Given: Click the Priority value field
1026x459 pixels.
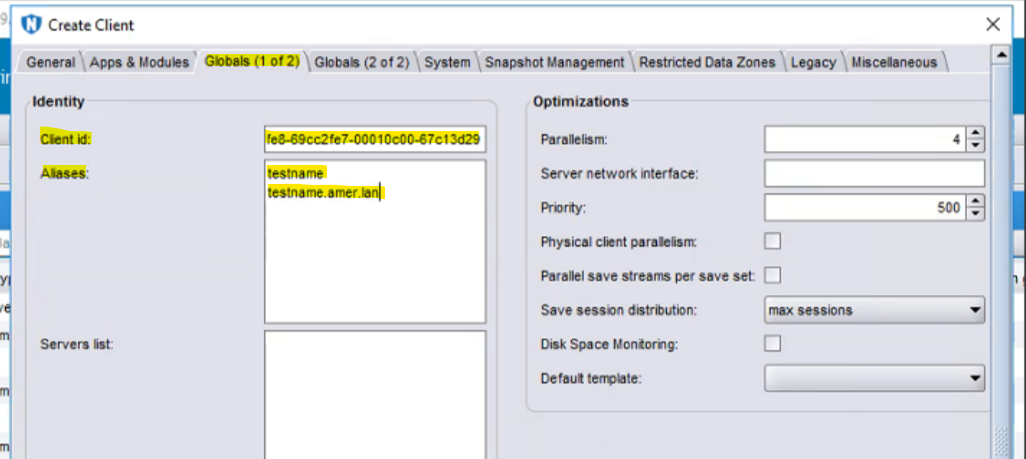Looking at the screenshot, I should [x=864, y=208].
